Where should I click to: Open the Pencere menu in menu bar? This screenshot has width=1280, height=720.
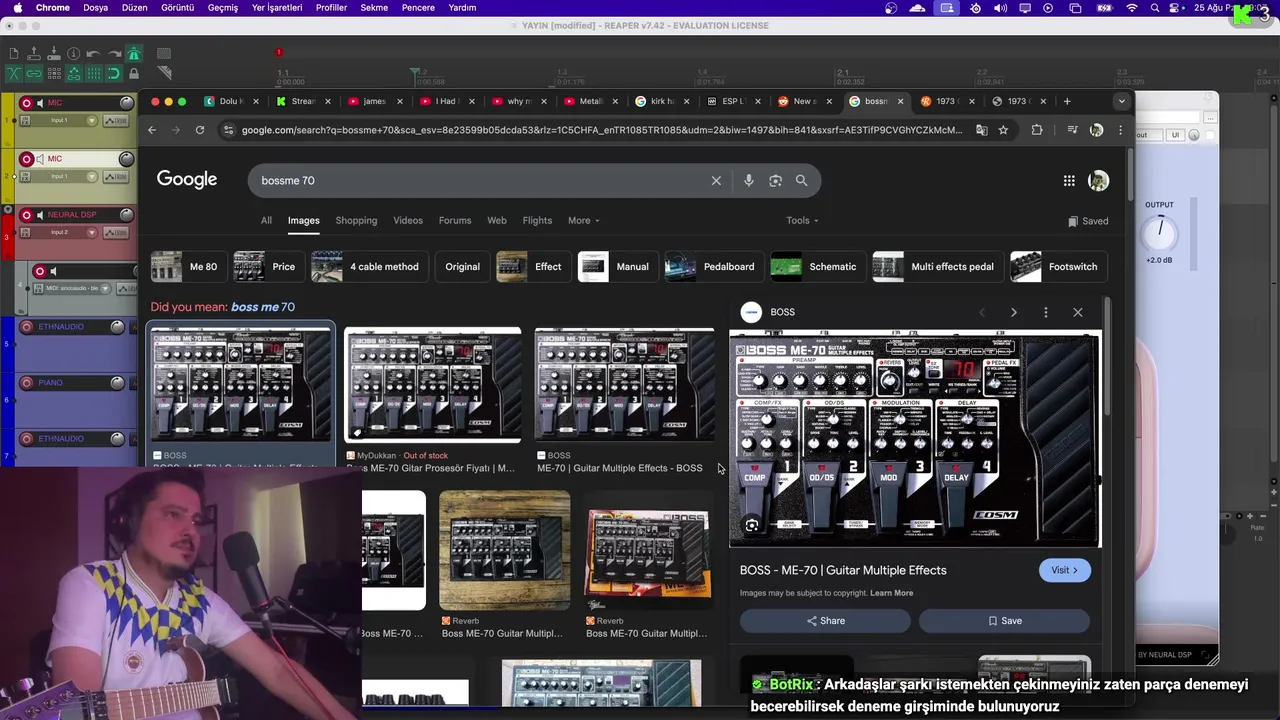(418, 8)
